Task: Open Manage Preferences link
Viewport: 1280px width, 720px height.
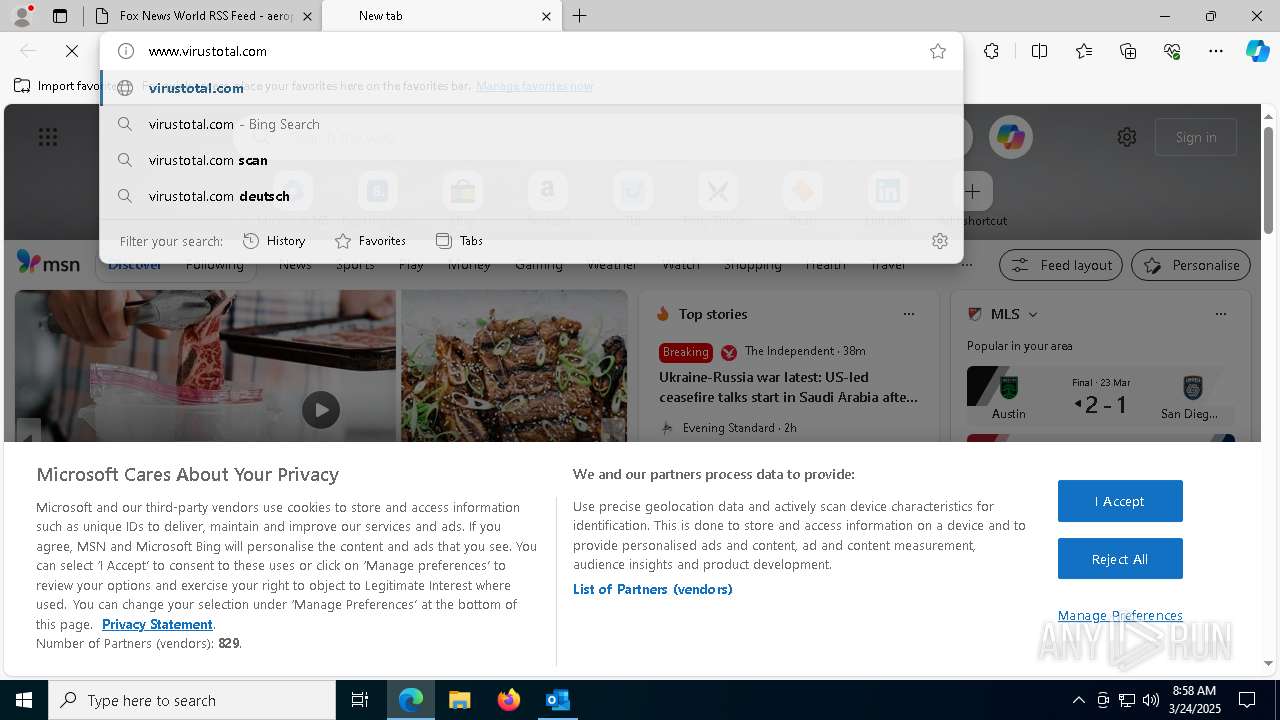Action: click(x=1120, y=615)
